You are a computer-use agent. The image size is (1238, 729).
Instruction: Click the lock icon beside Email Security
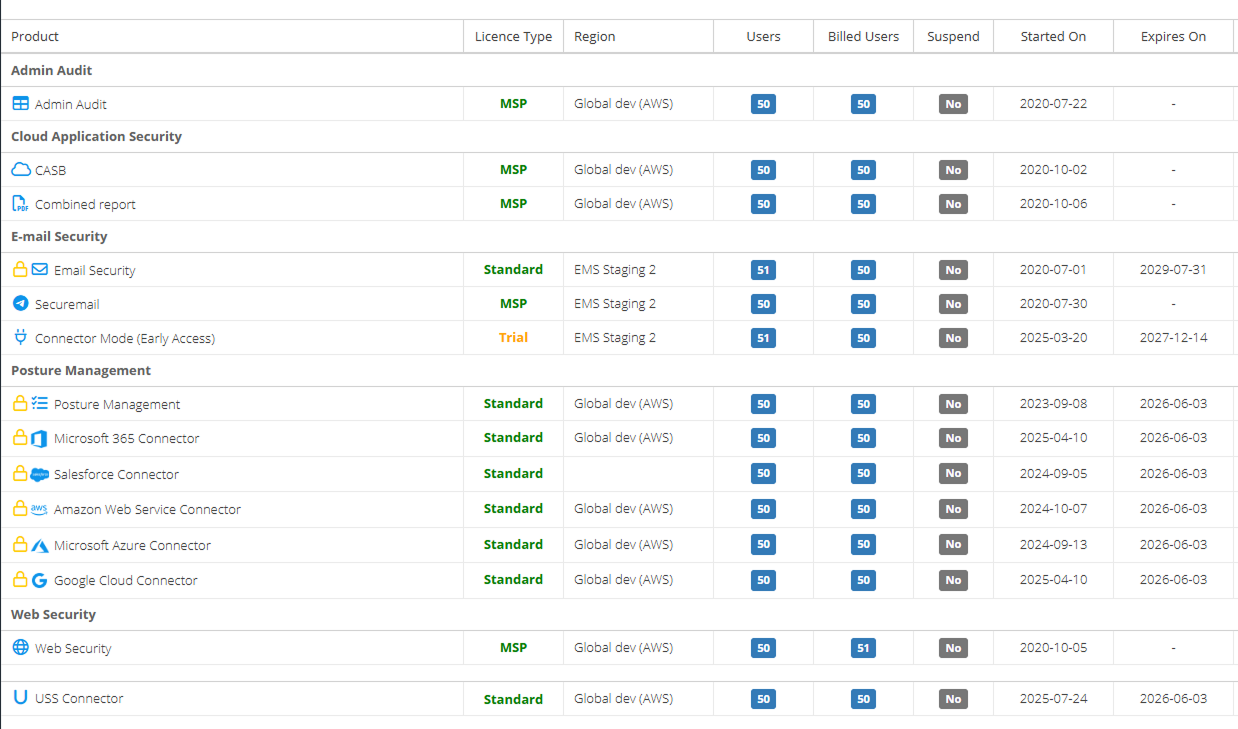click(19, 269)
